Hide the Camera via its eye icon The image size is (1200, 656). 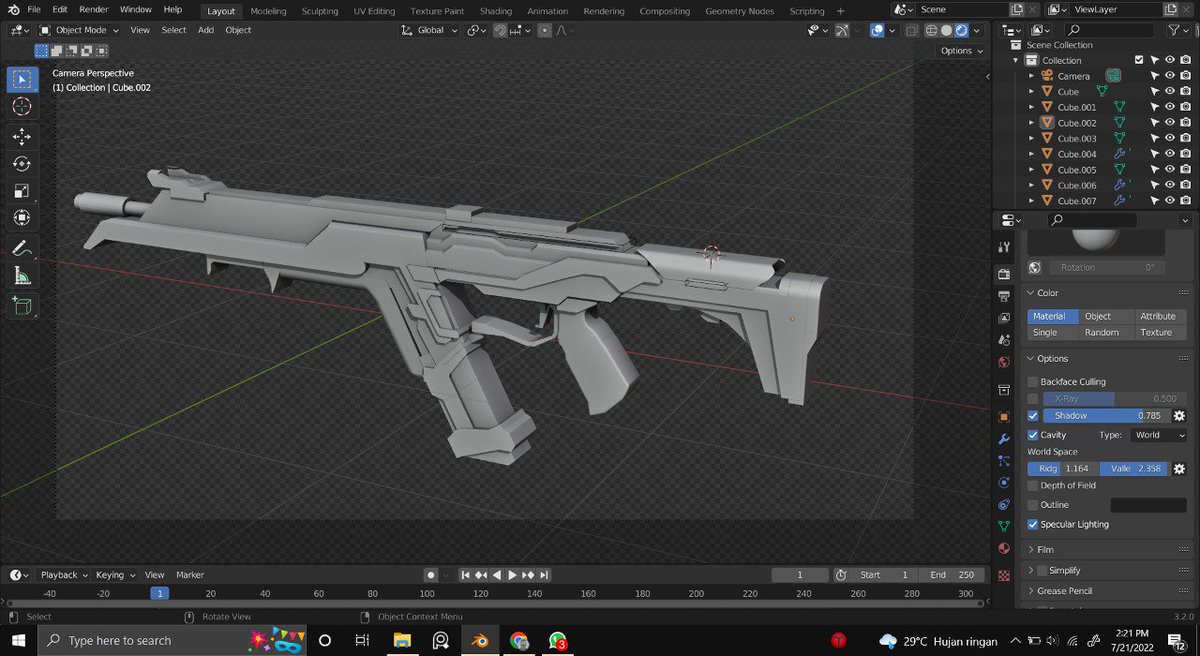[1170, 76]
